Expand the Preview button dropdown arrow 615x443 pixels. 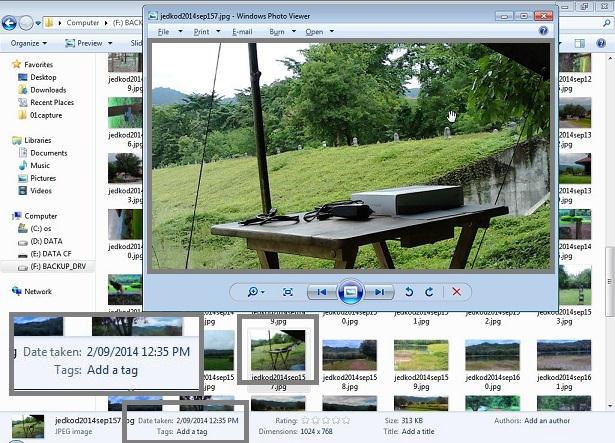(x=110, y=43)
